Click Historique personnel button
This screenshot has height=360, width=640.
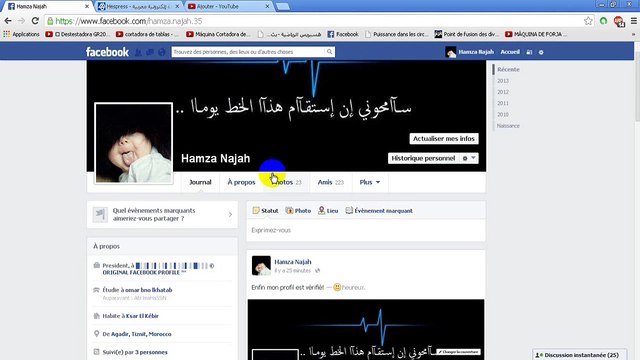point(423,158)
